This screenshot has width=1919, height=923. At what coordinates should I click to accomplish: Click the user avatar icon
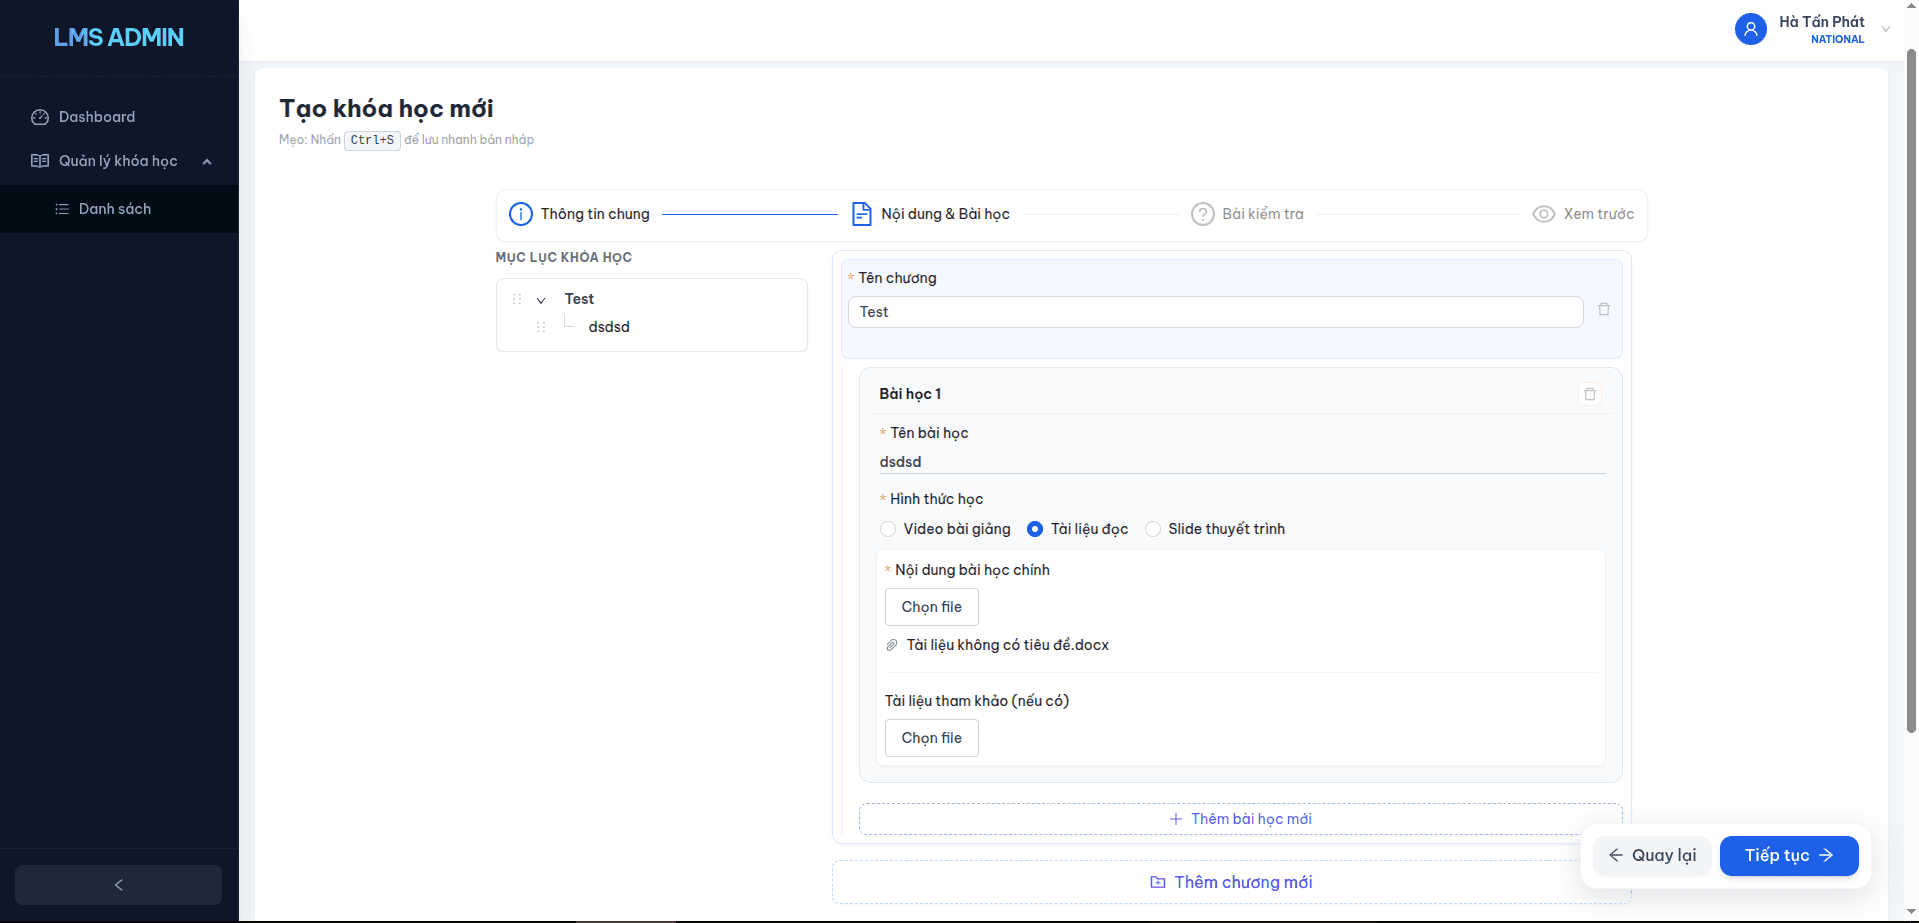(1750, 29)
